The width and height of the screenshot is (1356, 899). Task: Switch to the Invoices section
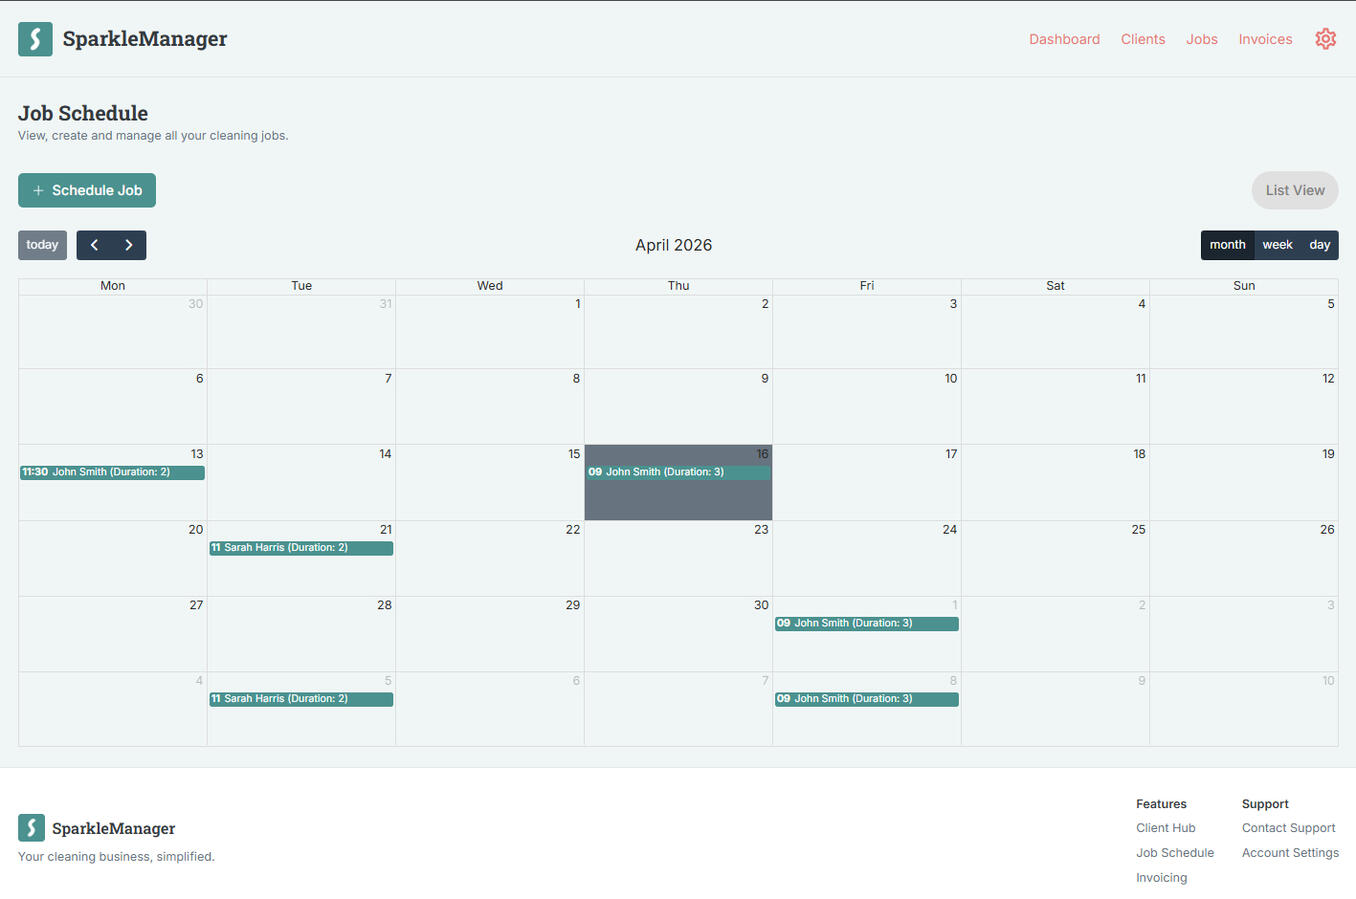point(1265,39)
